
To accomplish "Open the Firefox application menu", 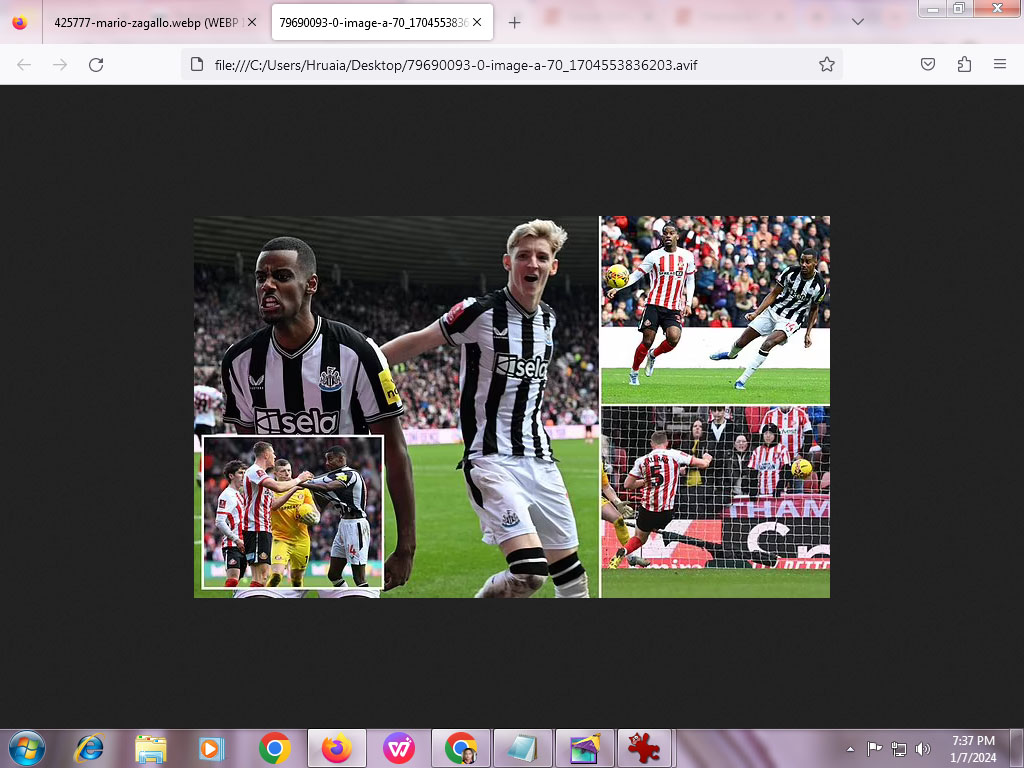I will point(999,64).
